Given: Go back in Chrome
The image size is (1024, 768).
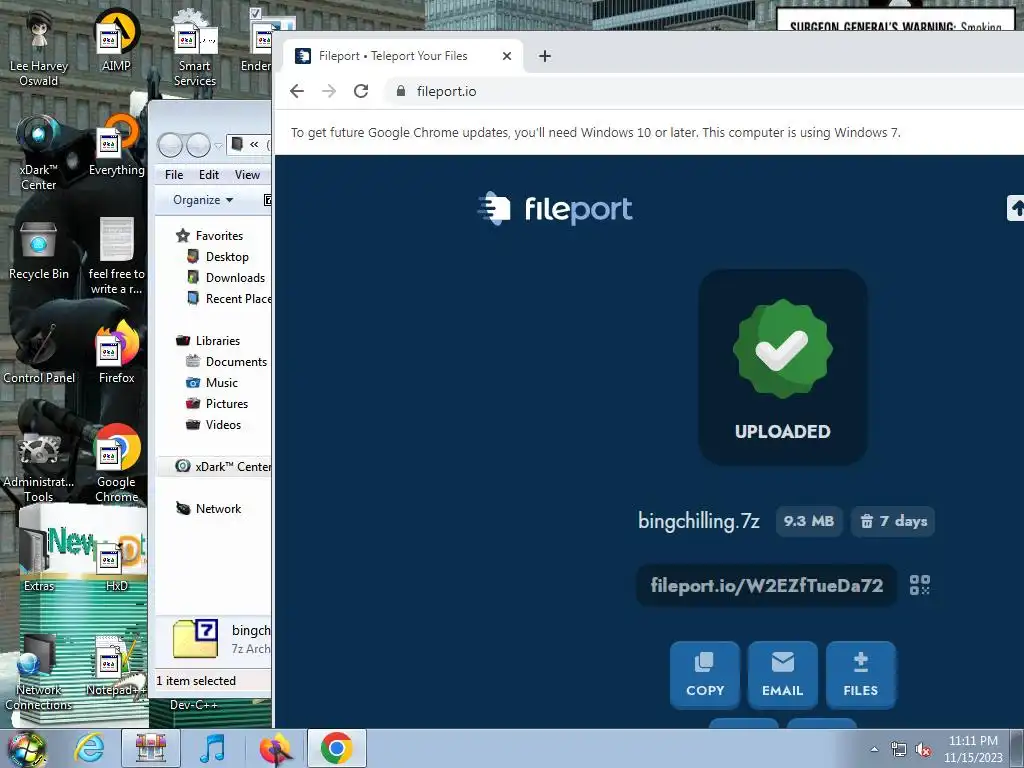Looking at the screenshot, I should click(297, 91).
